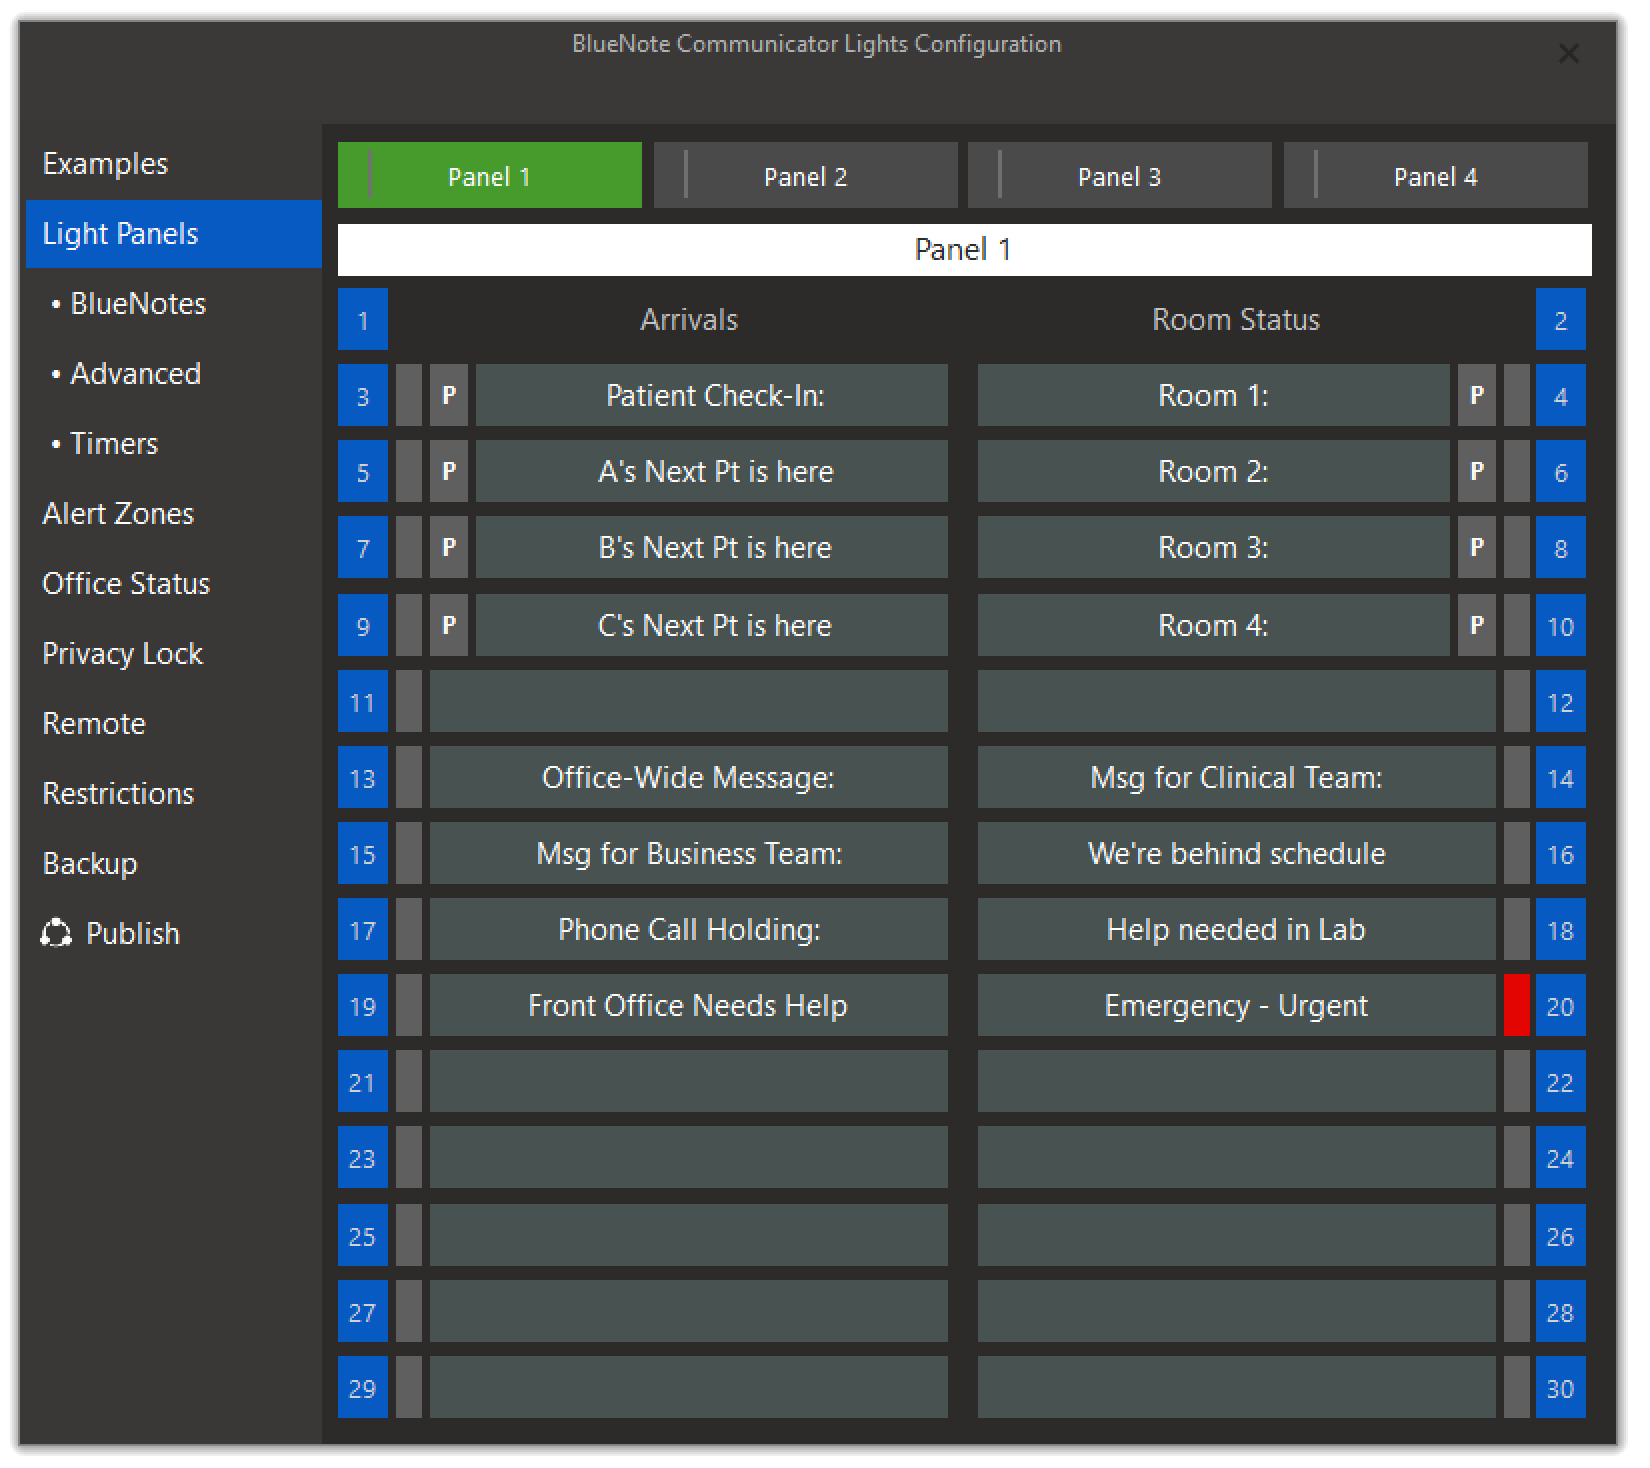Click the Msg for Business Team field
1650x1468 pixels.
[x=689, y=853]
